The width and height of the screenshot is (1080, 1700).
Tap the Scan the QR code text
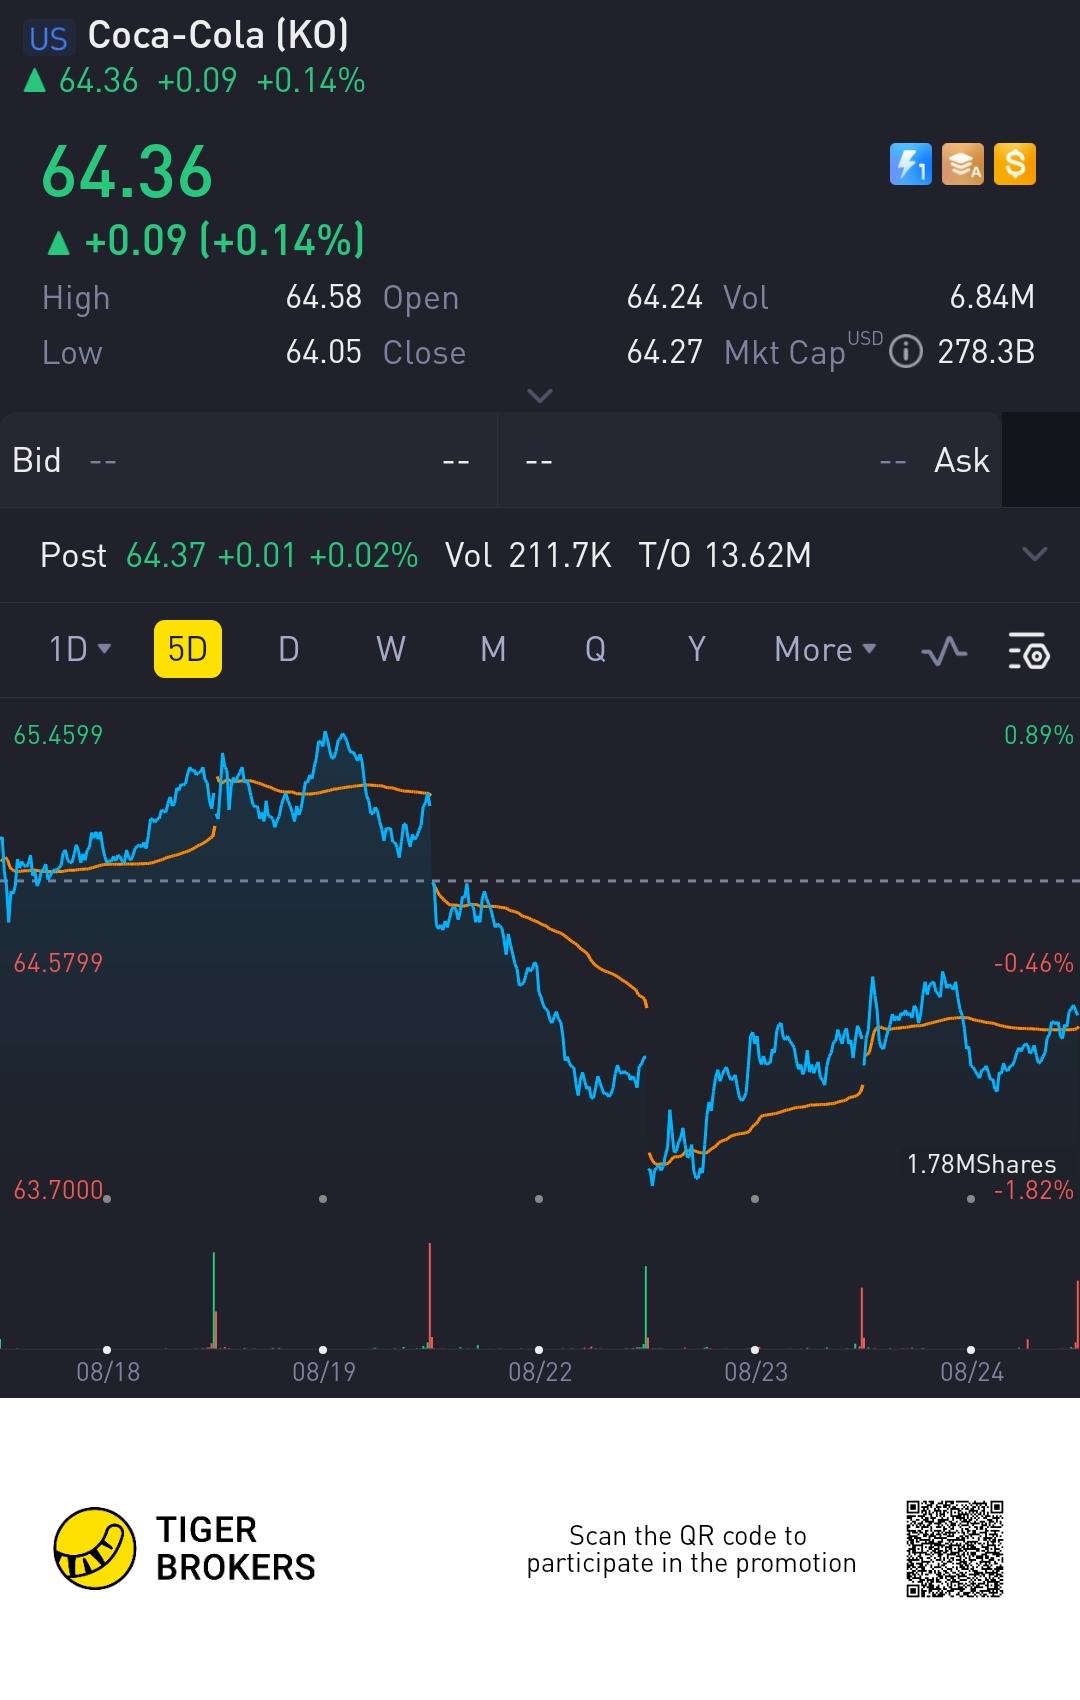[691, 1549]
